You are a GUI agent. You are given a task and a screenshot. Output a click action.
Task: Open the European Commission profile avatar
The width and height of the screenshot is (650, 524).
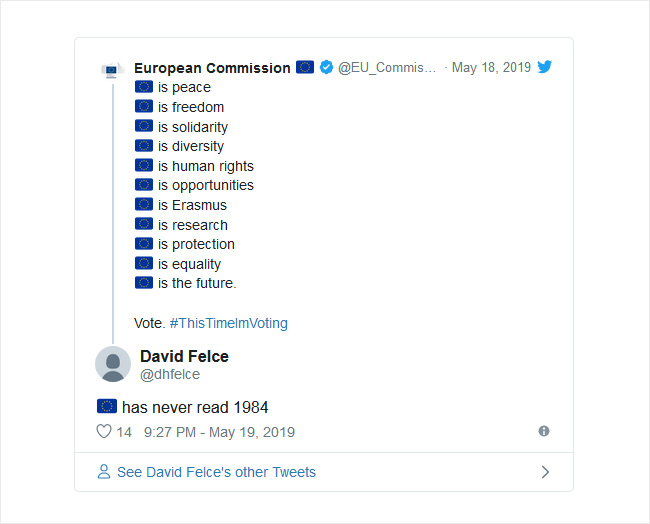click(x=112, y=70)
